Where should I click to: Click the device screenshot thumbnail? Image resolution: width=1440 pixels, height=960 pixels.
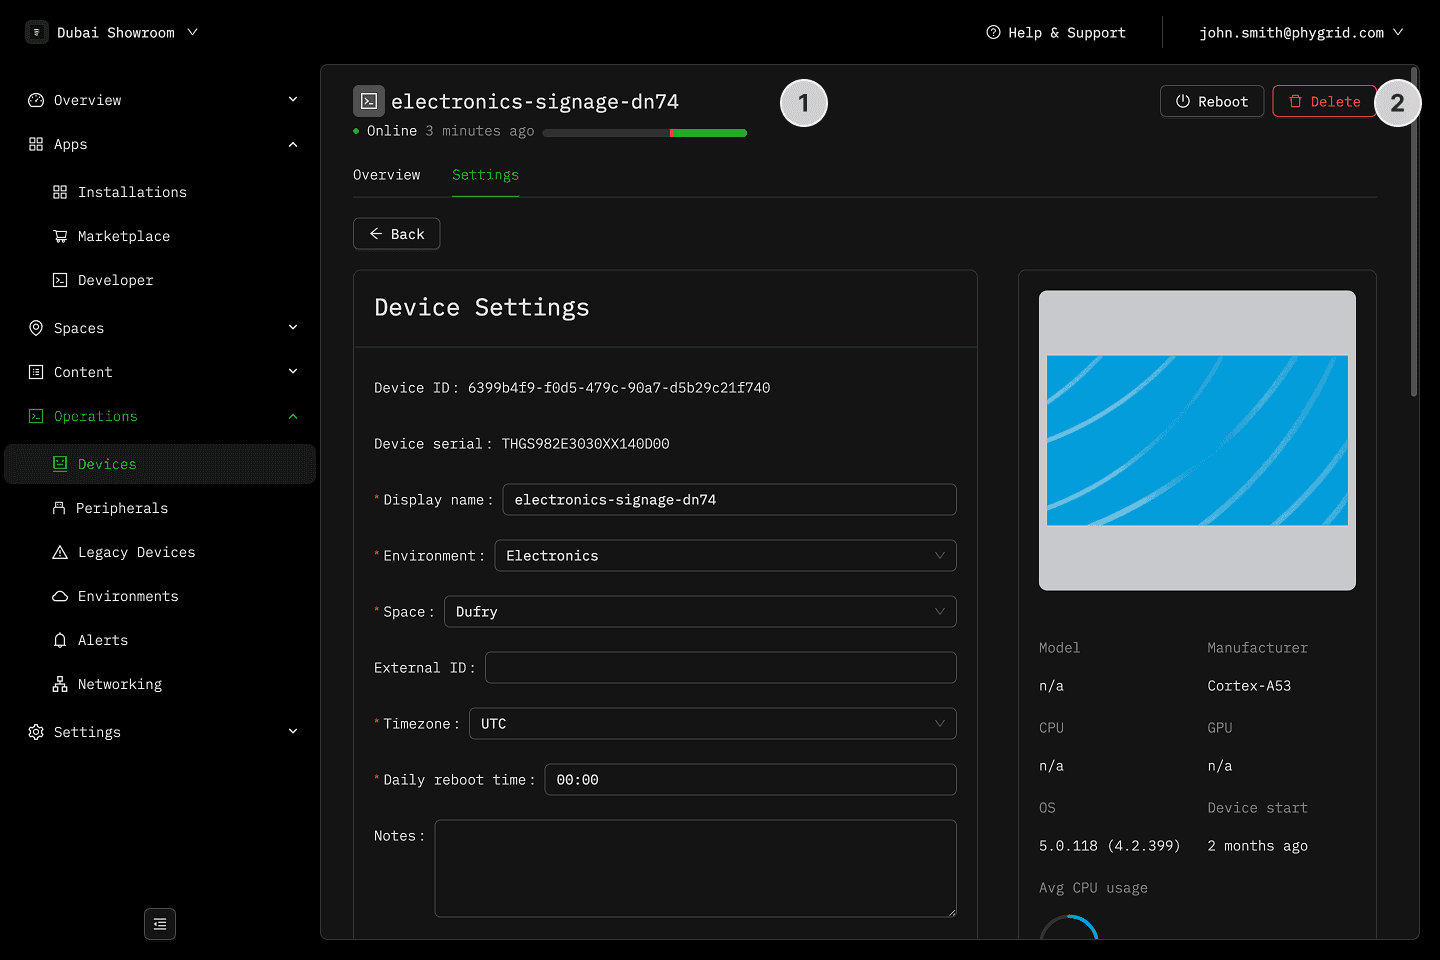[x=1197, y=440]
